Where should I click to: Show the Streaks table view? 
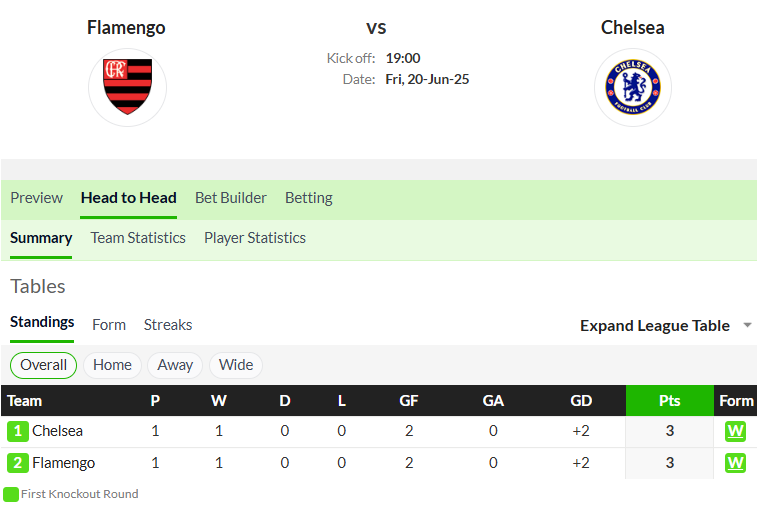168,325
